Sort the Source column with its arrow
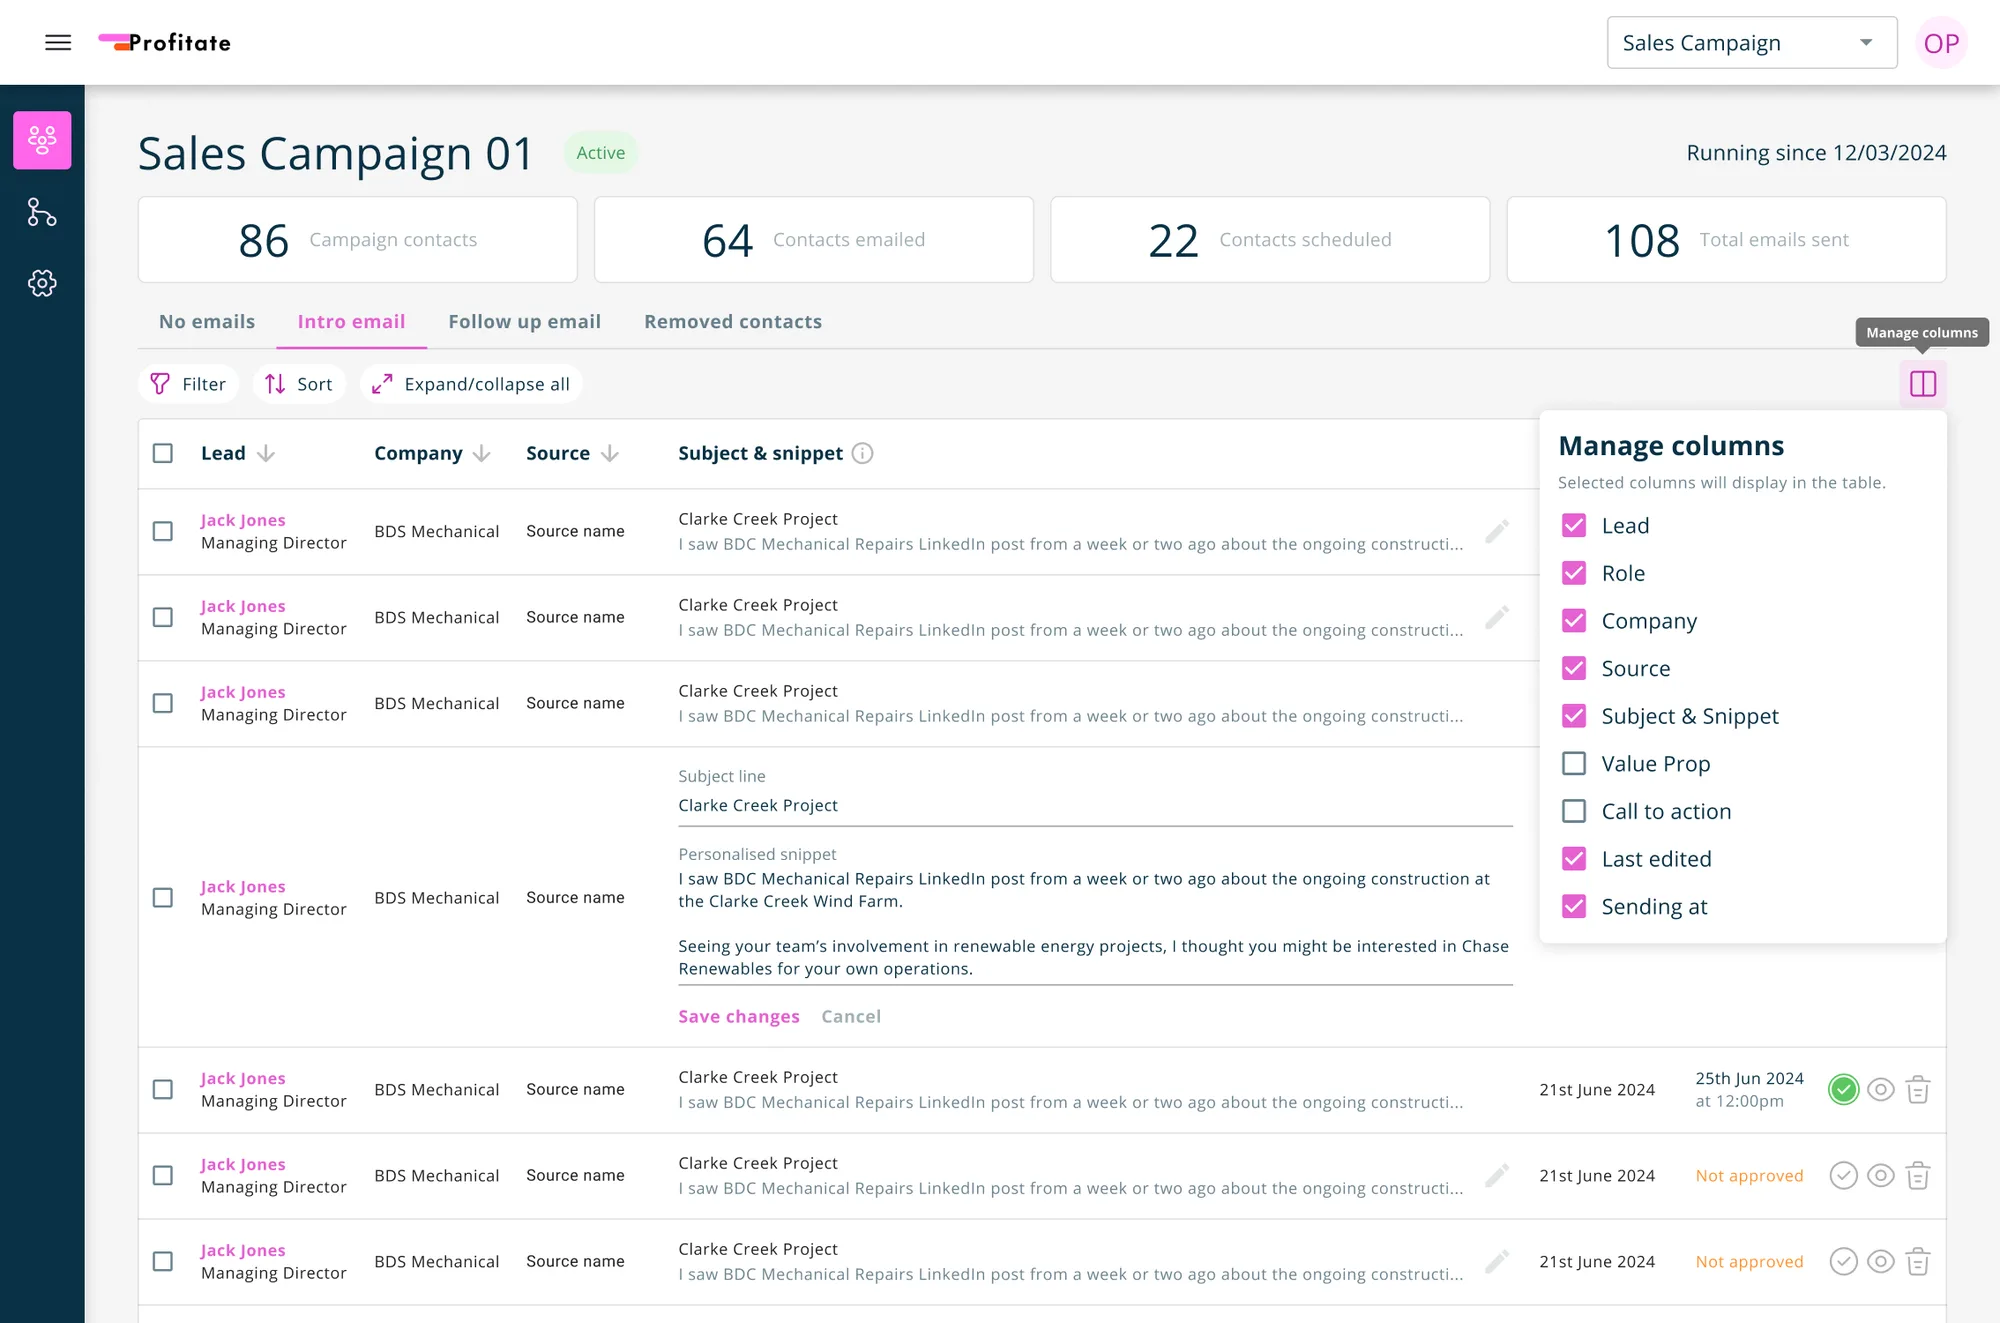Screen dimensions: 2000x1323 610,453
